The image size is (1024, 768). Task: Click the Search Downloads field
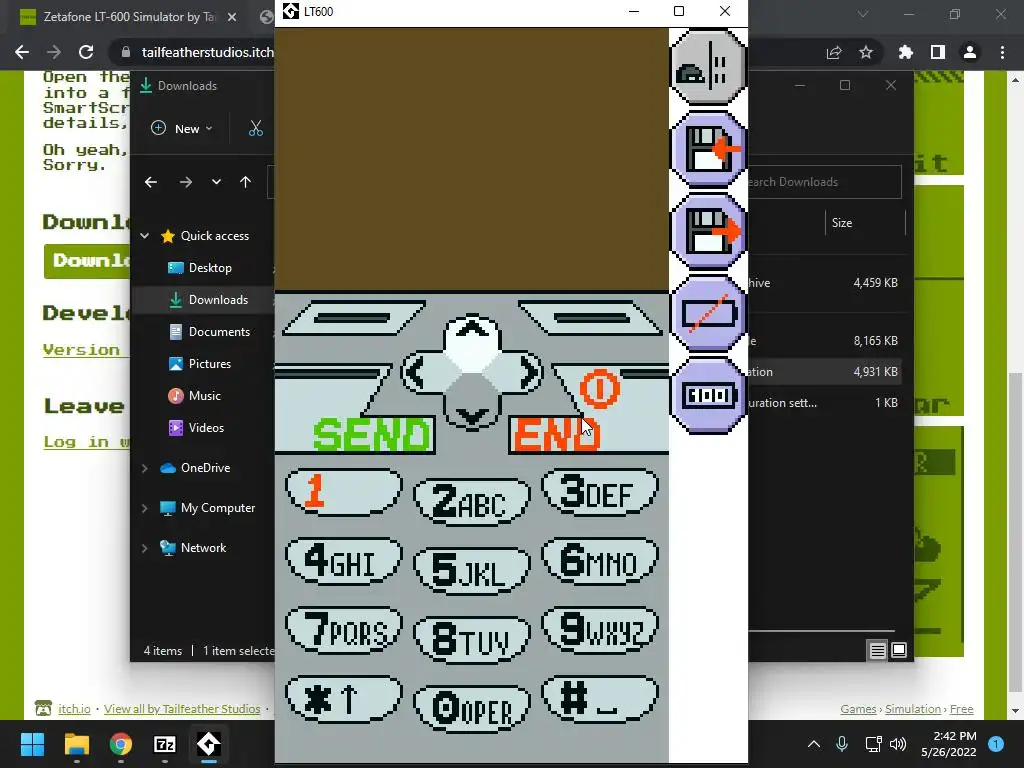click(x=825, y=182)
